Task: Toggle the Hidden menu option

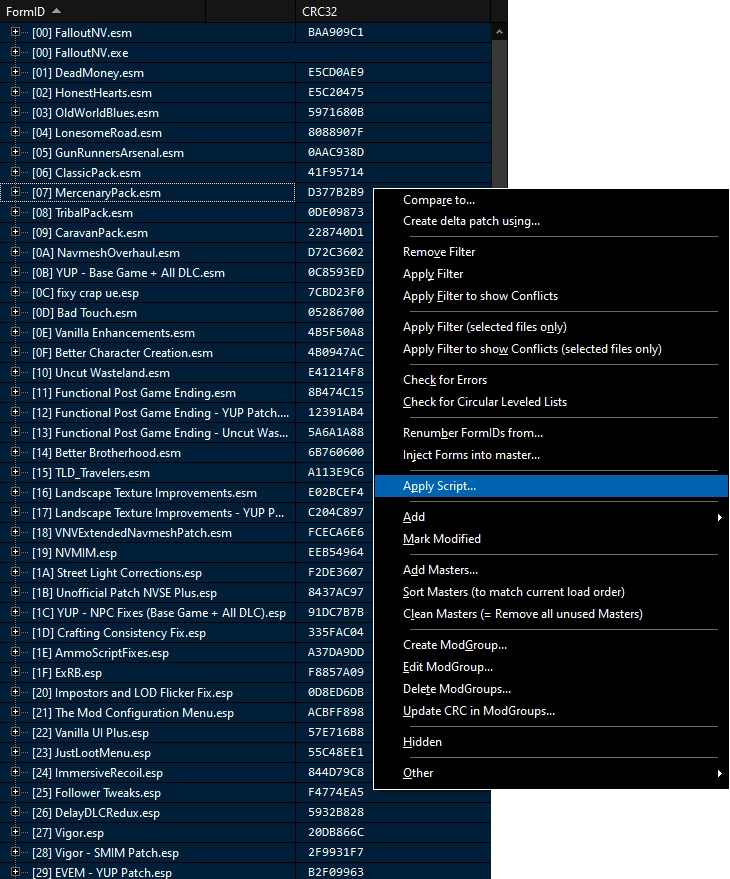Action: (422, 742)
